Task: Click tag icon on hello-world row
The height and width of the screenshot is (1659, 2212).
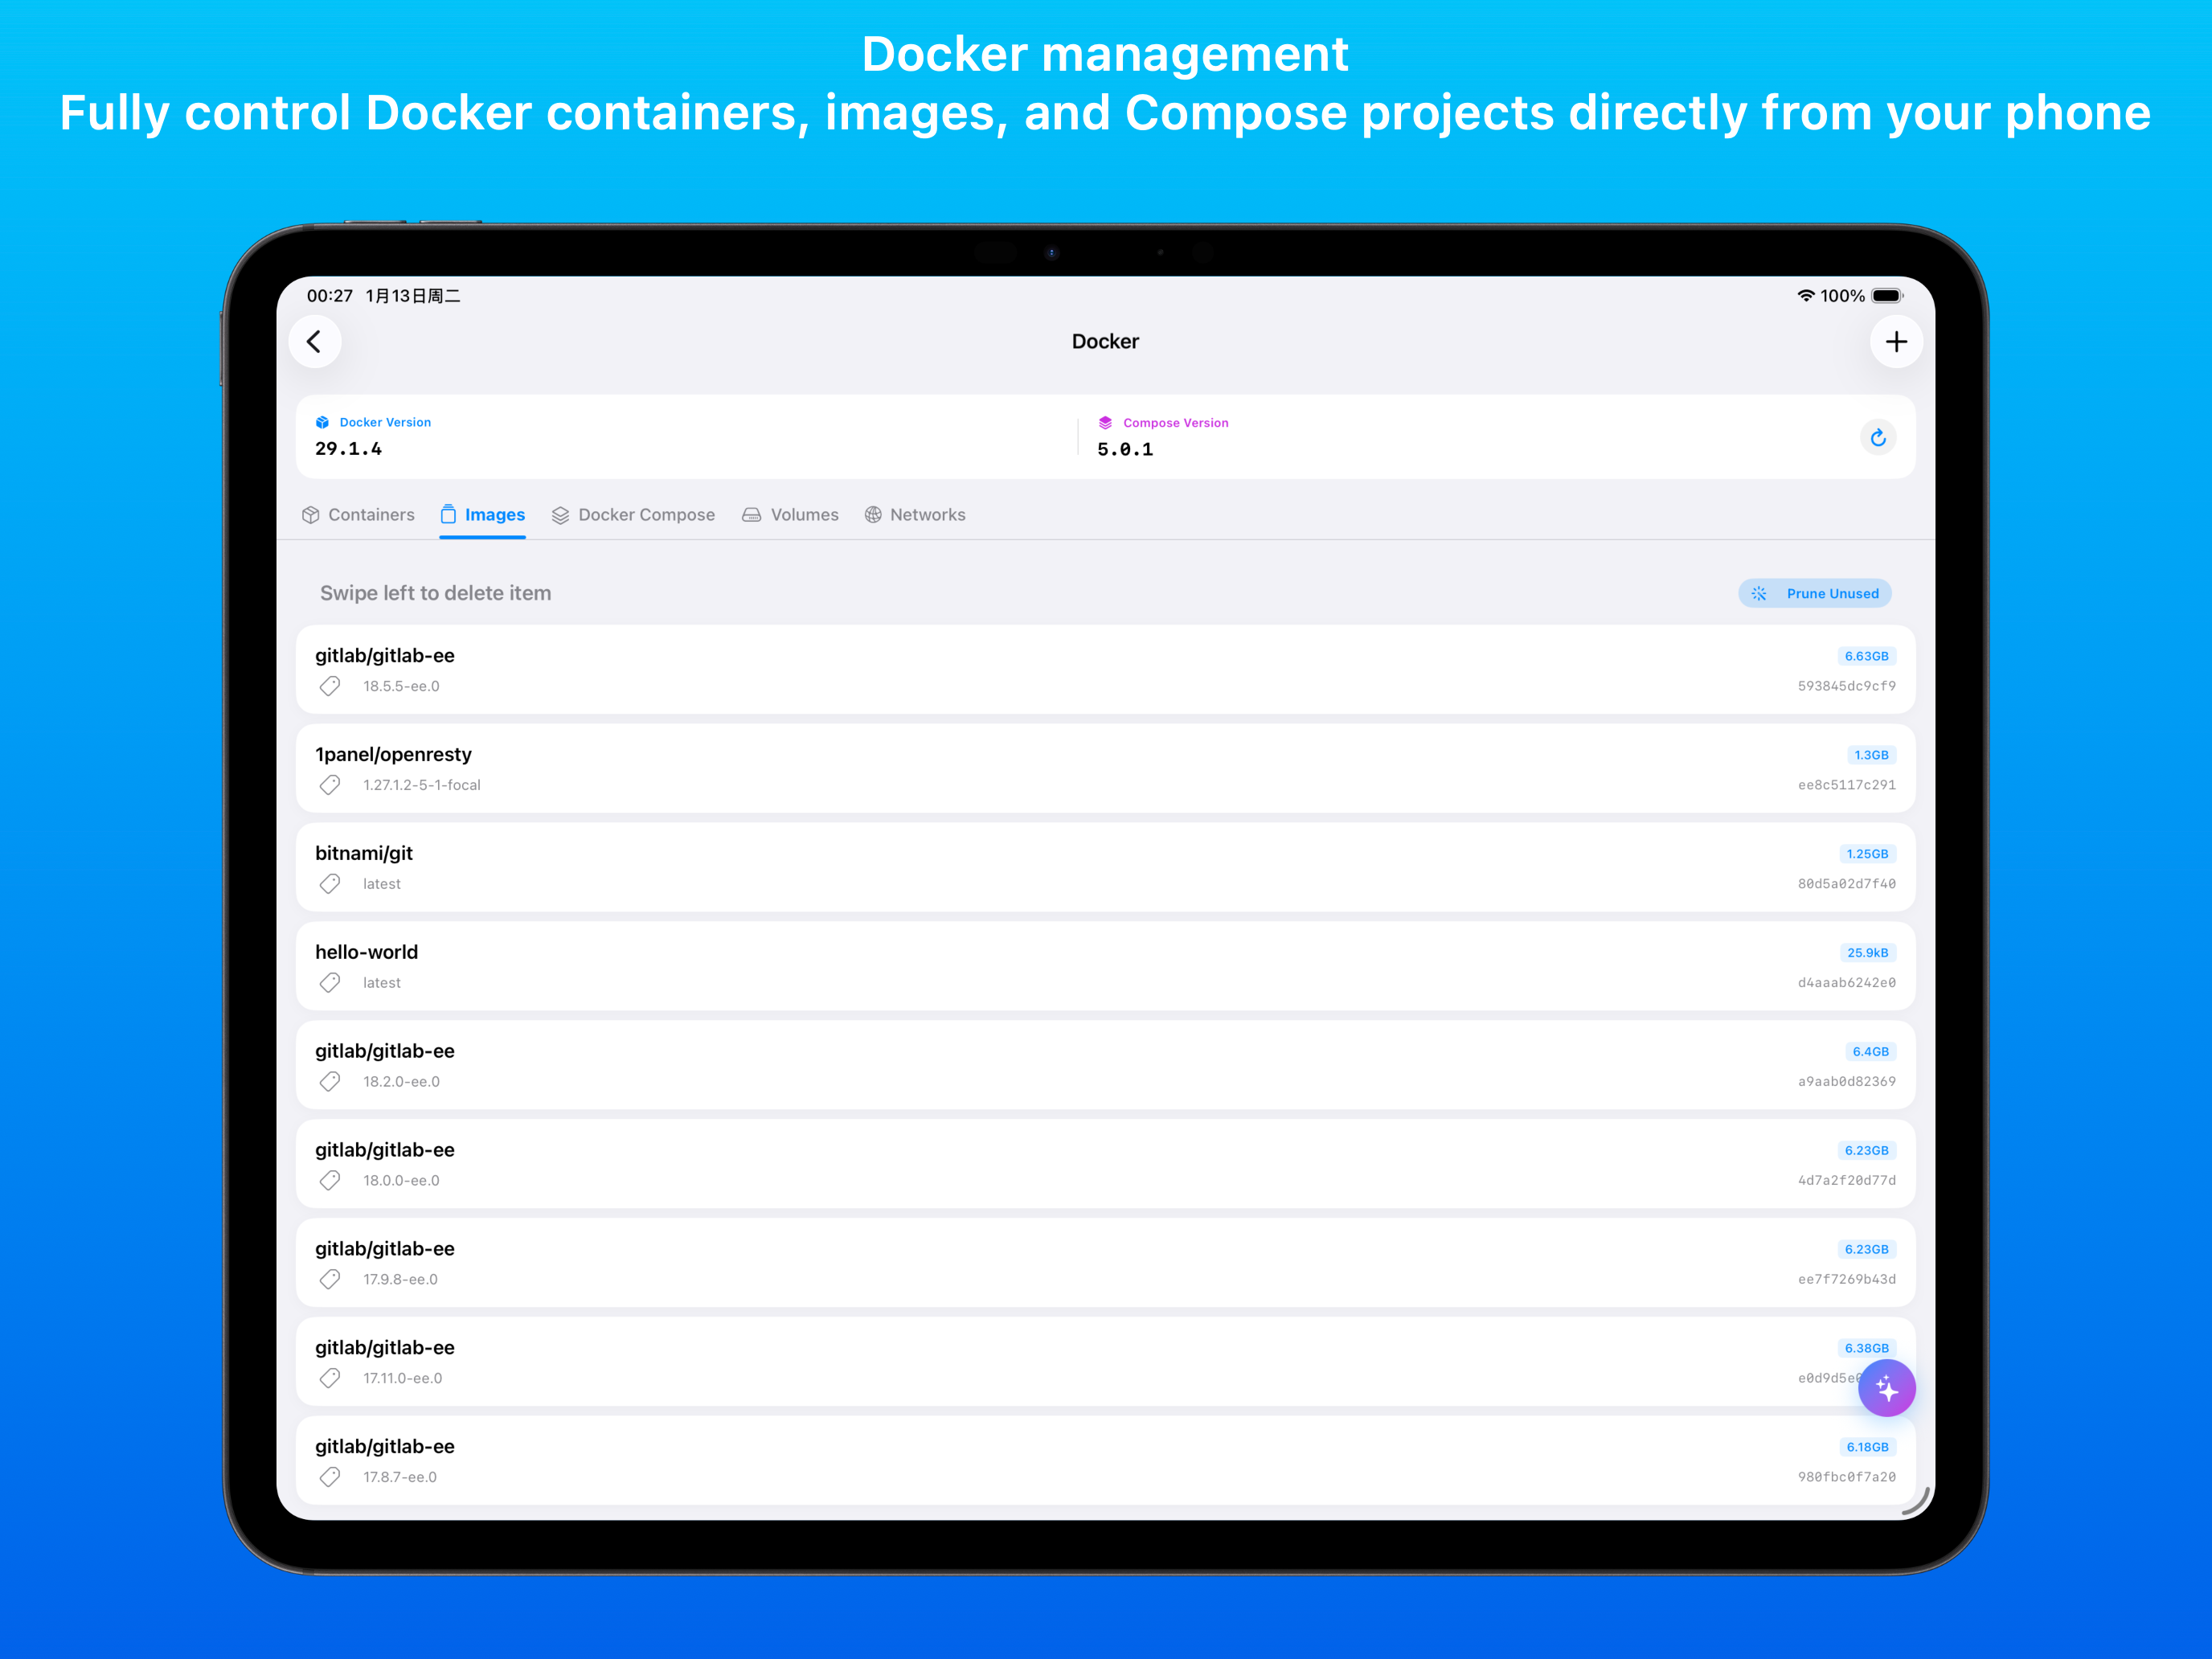Action: point(330,983)
